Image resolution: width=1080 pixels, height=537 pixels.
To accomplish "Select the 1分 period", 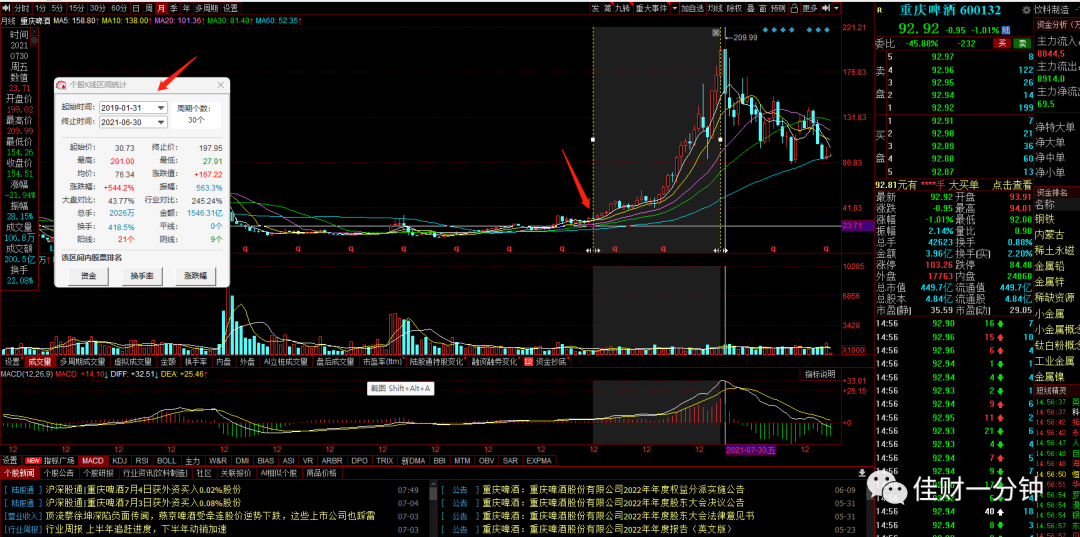I will click(x=41, y=8).
